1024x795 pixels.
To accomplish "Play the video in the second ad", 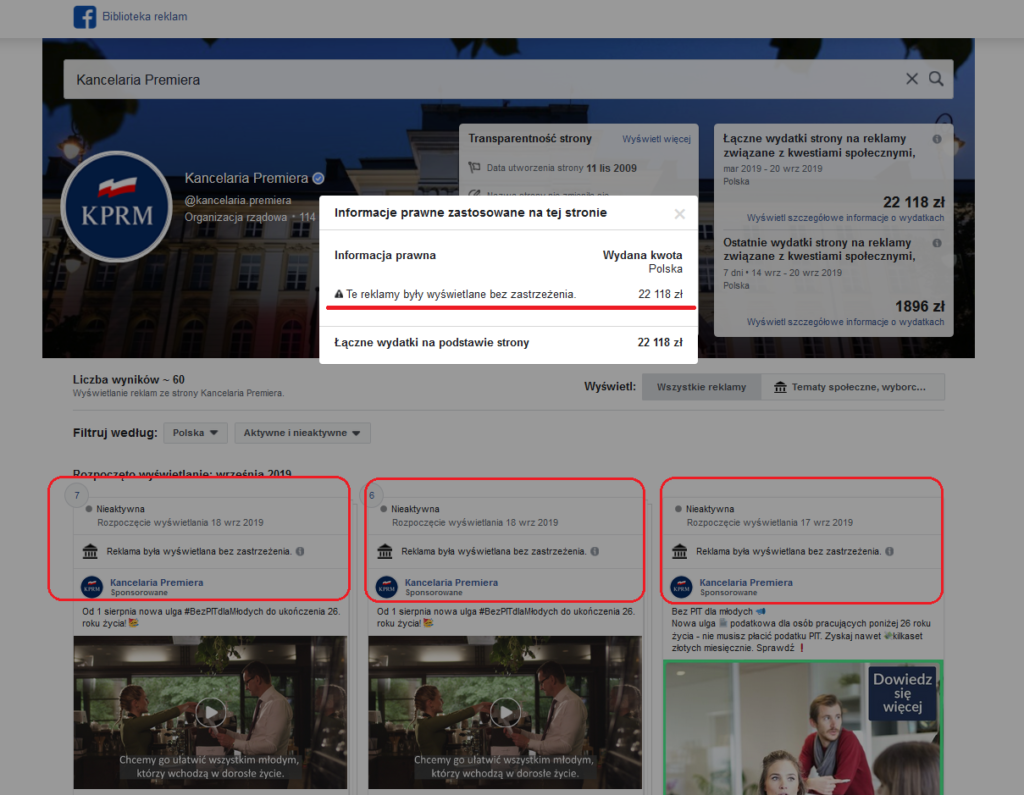I will point(505,712).
